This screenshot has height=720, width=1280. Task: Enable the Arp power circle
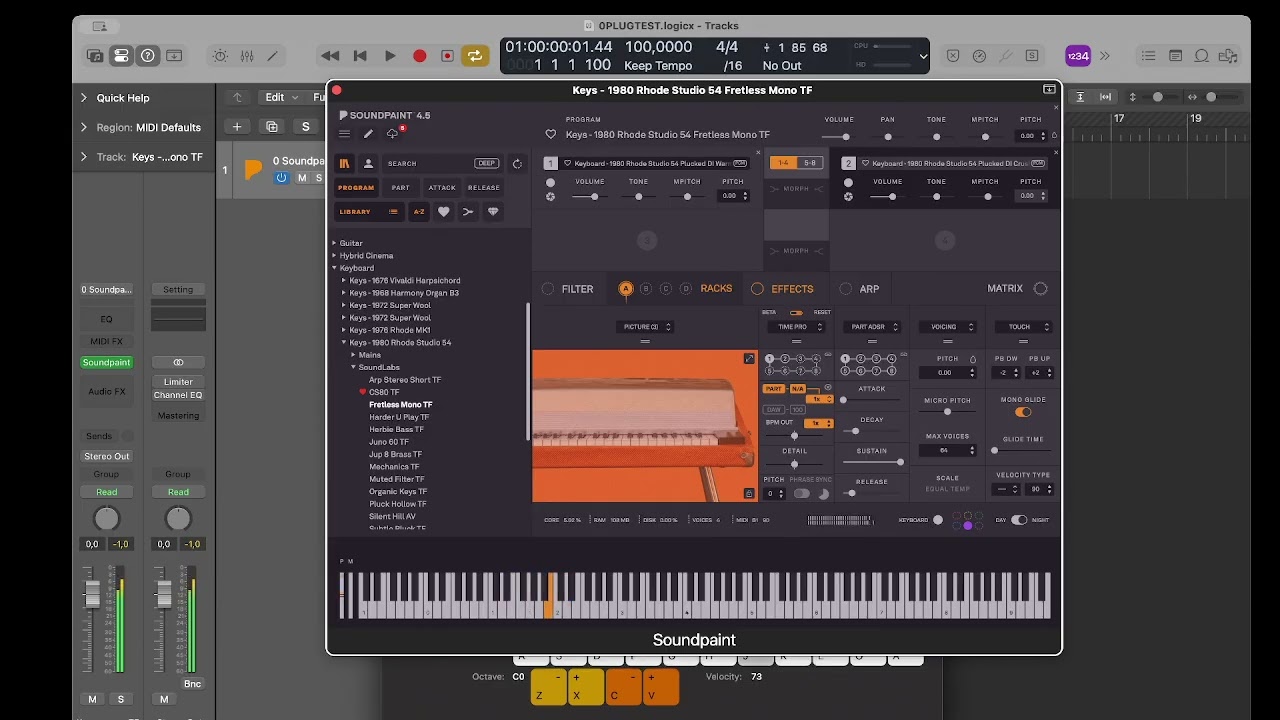click(x=846, y=289)
